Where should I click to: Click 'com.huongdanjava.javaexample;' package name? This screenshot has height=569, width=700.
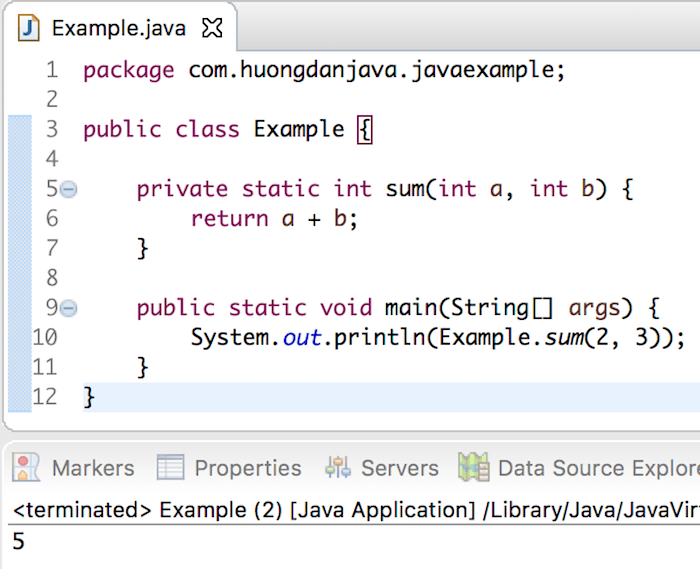point(377,71)
